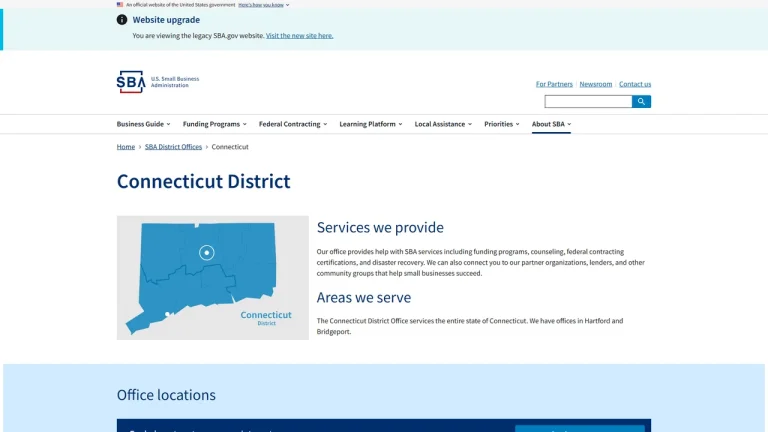Screen dimensions: 768x432
Task: Open the Federal Contracting dropdown
Action: click(x=293, y=124)
